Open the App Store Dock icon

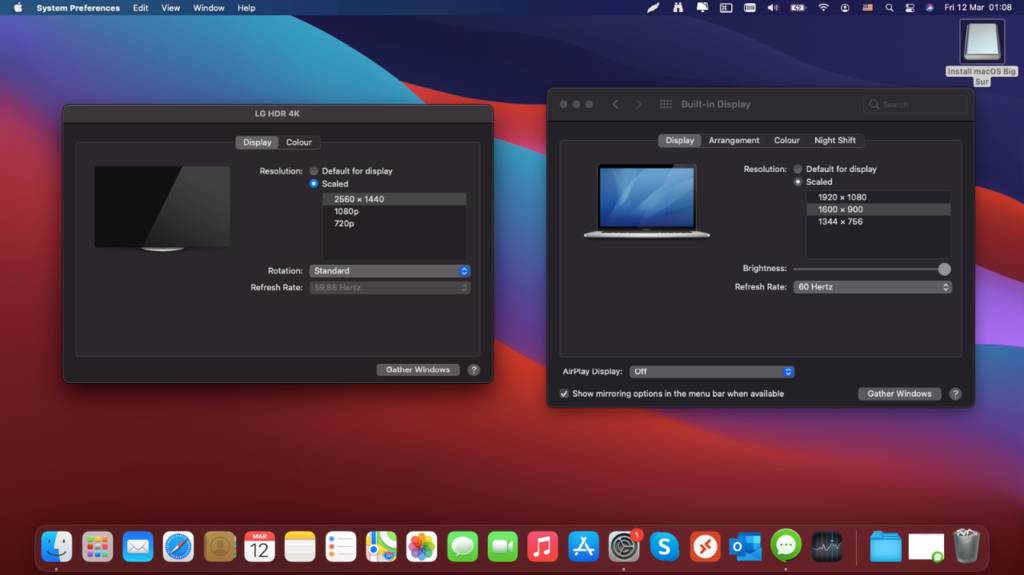(583, 546)
